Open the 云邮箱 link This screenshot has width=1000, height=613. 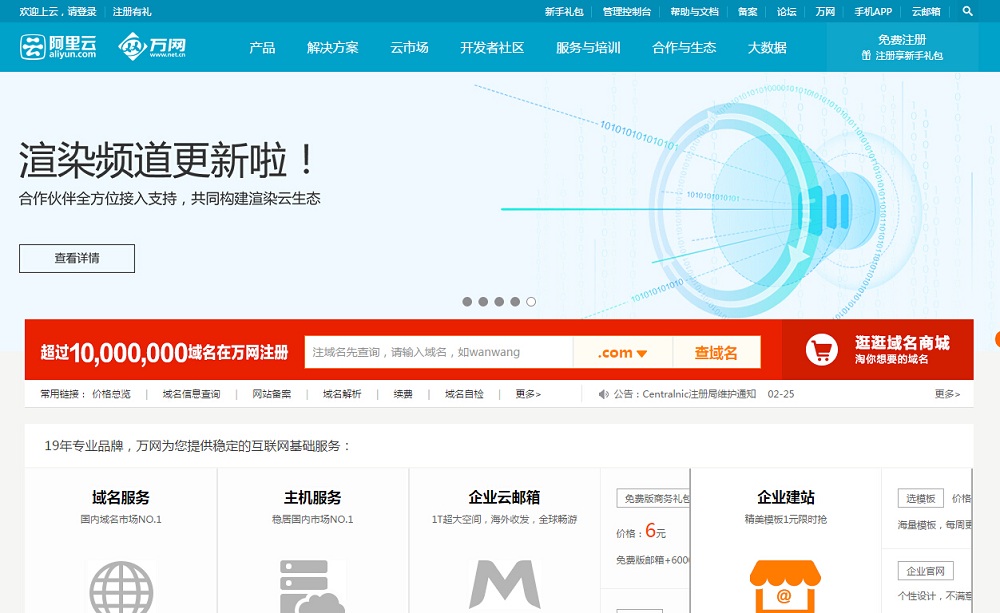(x=926, y=11)
